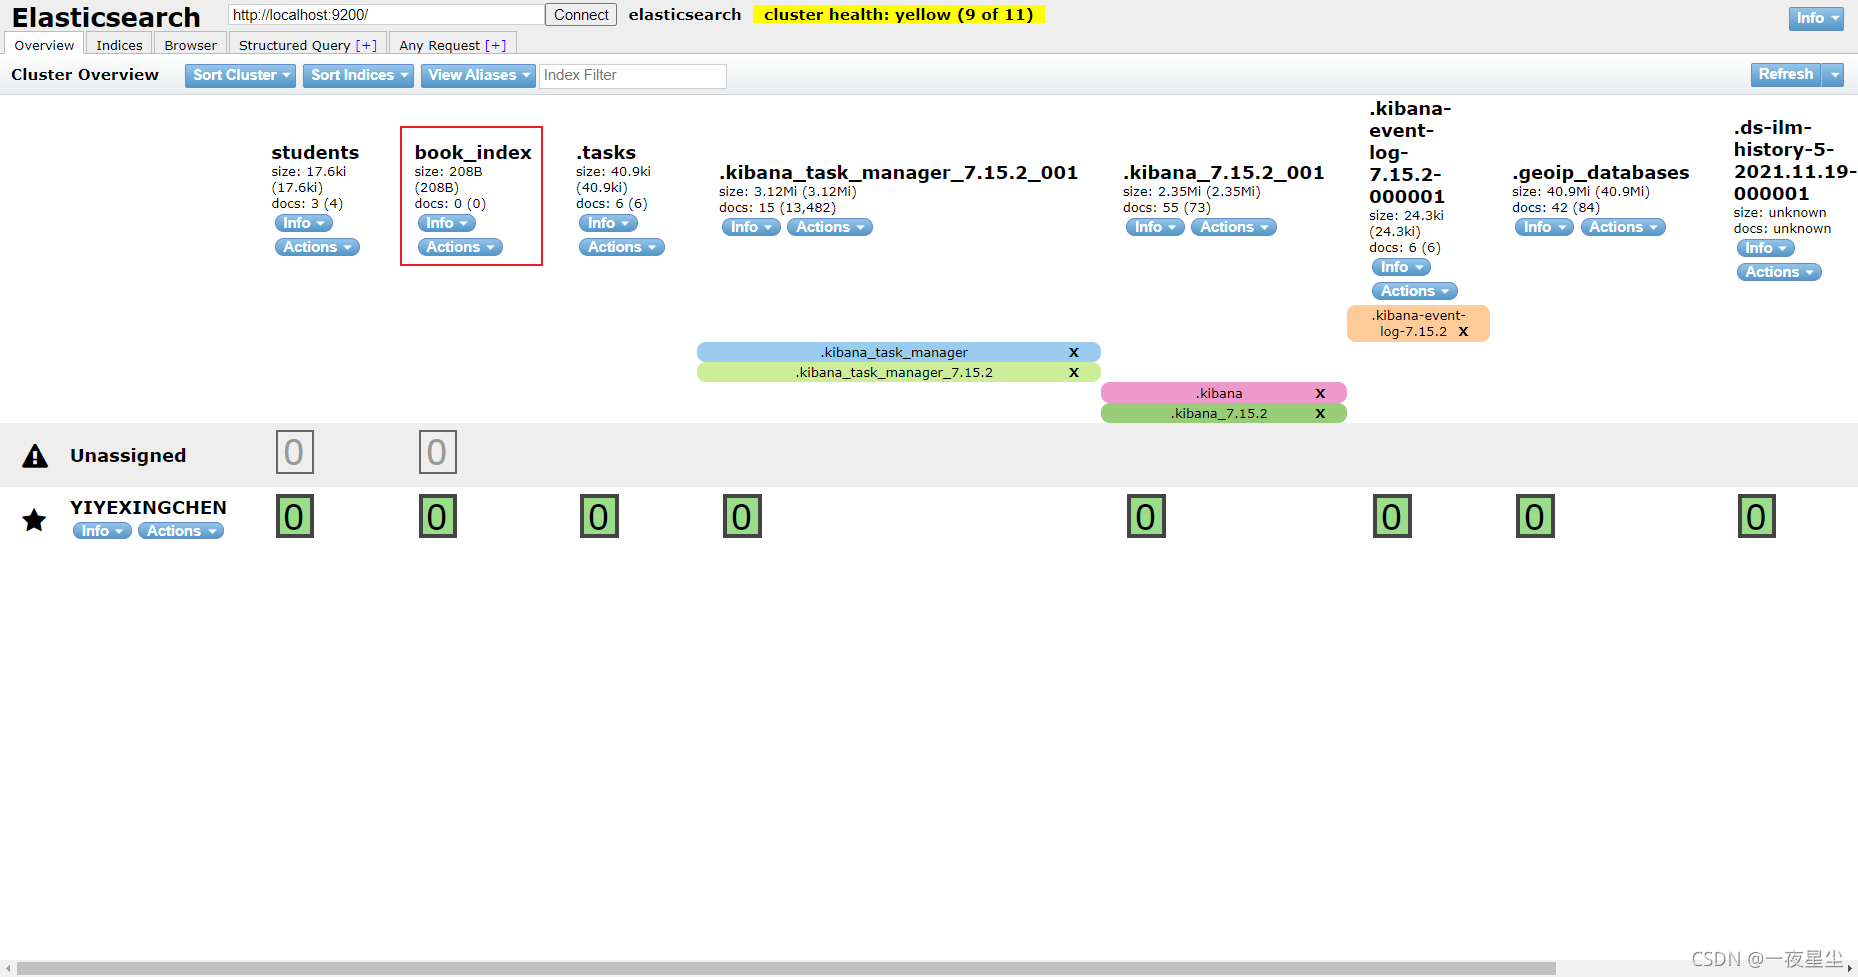
Task: Open .kibana-event-log index Info dropdown
Action: click(x=1401, y=267)
